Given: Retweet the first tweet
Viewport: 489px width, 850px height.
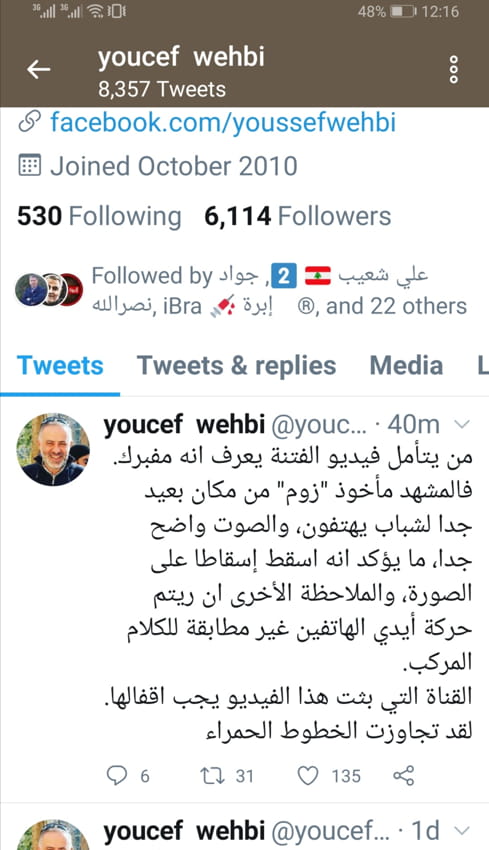Looking at the screenshot, I should click(x=211, y=776).
